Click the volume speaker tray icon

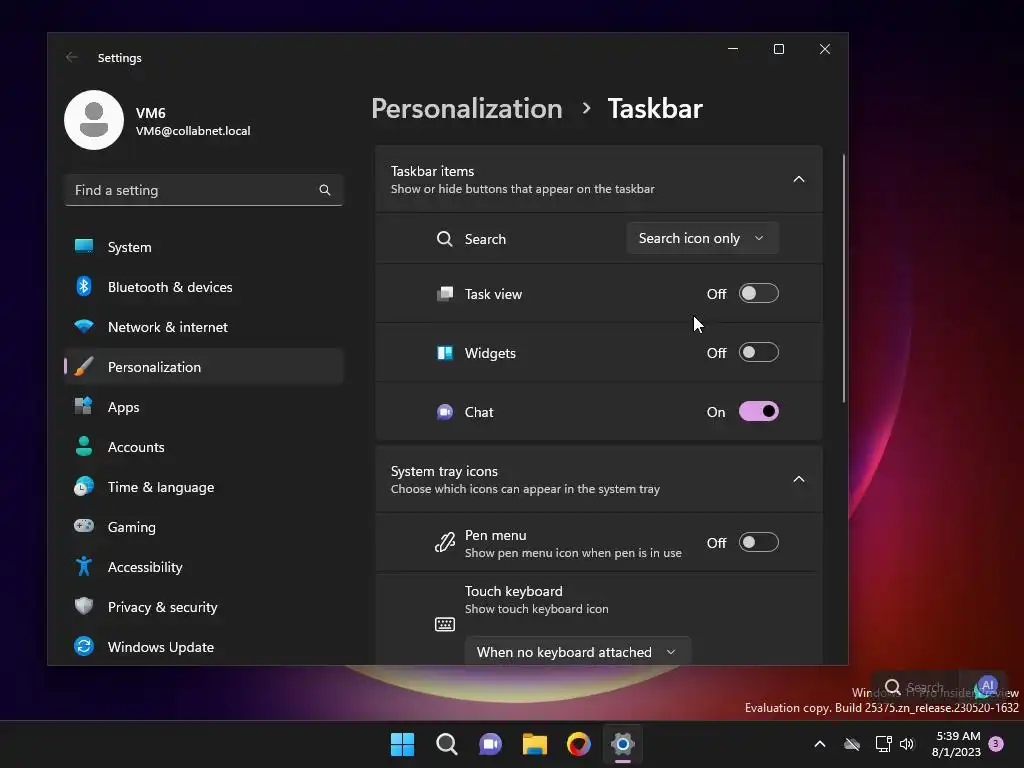pos(907,744)
